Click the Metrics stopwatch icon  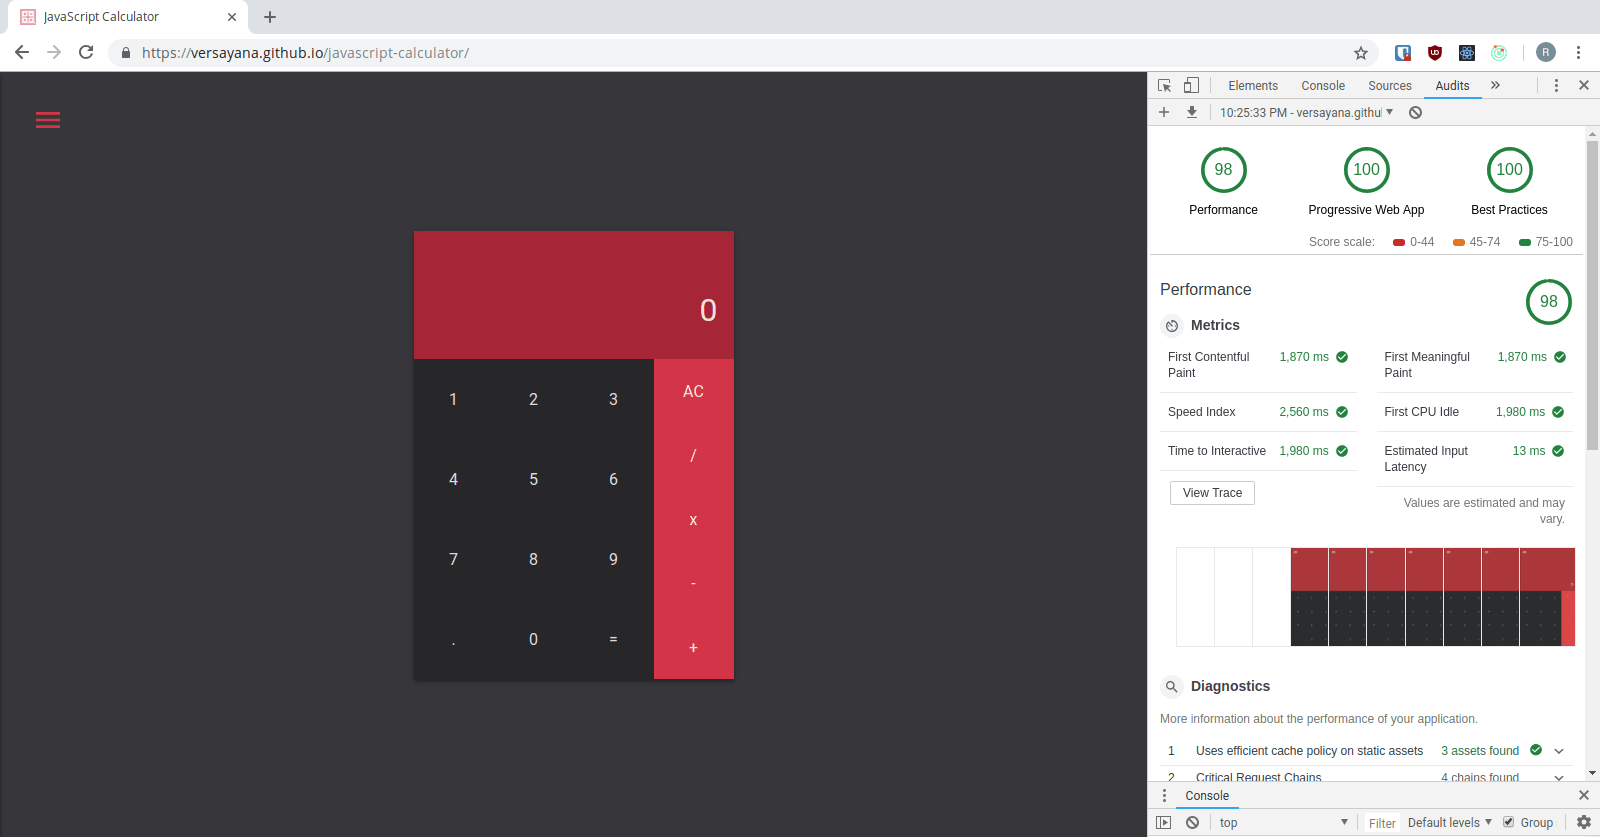tap(1172, 326)
